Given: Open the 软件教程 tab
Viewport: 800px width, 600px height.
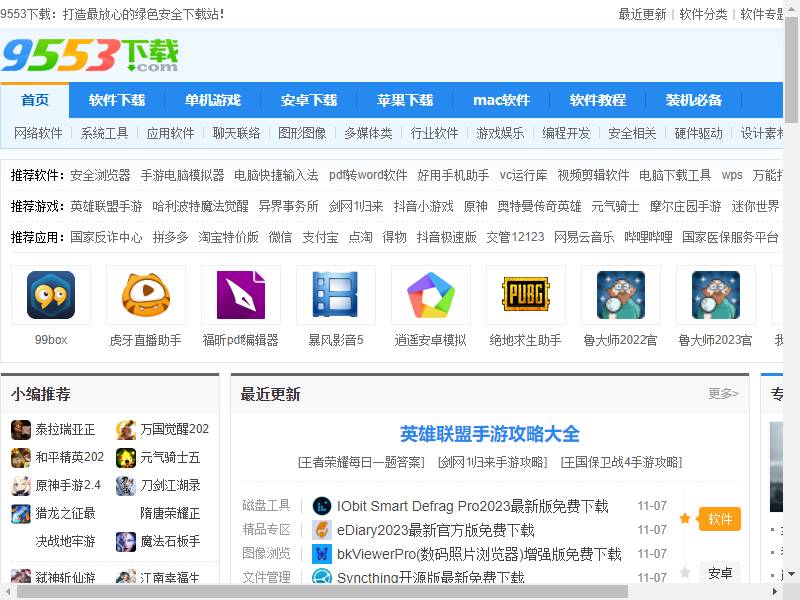Looking at the screenshot, I should (x=597, y=100).
